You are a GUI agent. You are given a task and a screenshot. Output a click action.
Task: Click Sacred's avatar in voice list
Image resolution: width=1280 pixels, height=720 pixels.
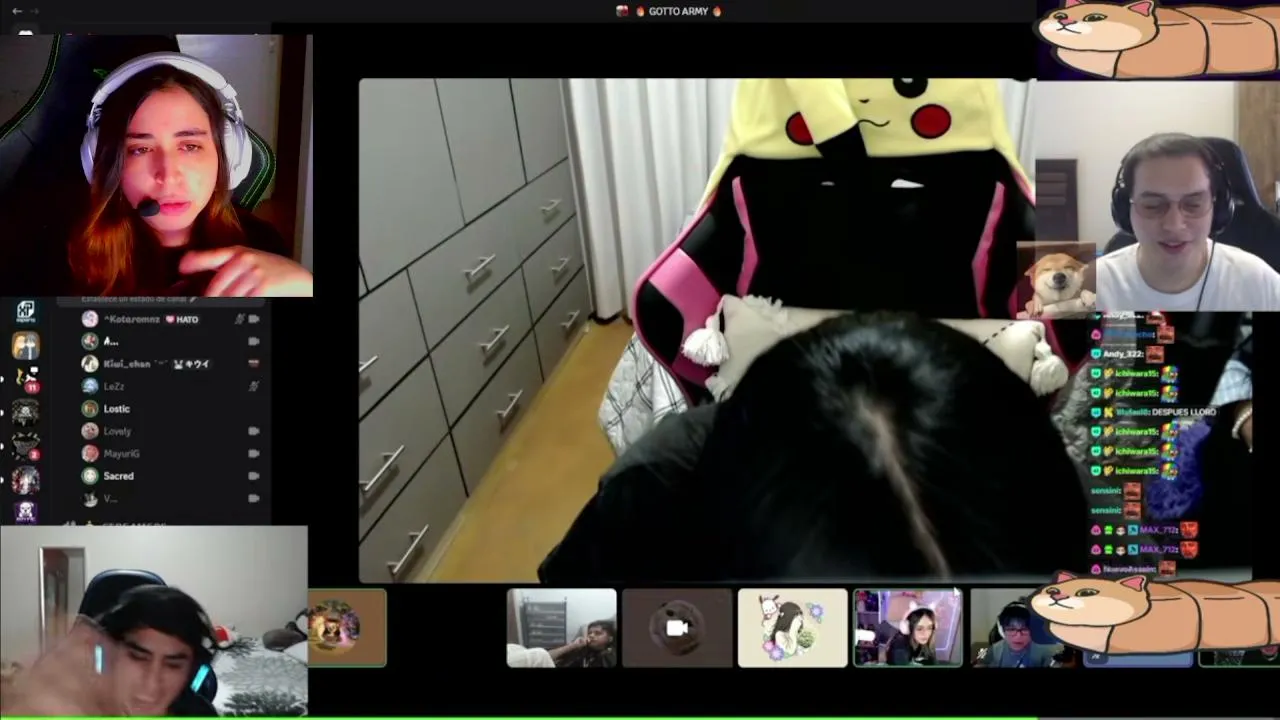[90, 476]
